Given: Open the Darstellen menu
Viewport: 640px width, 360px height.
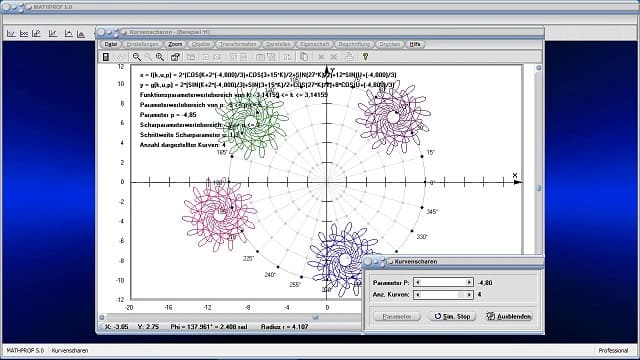Looking at the screenshot, I should pyautogui.click(x=278, y=44).
